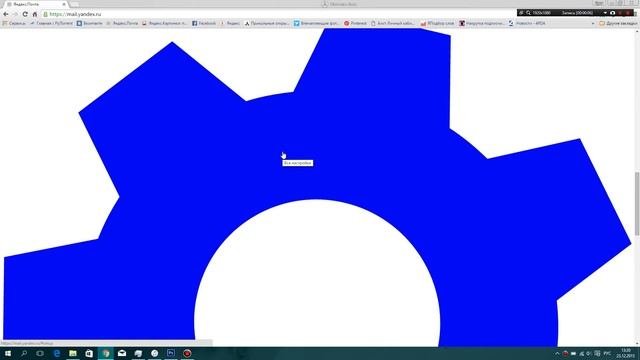The image size is (640, 360).
Task: Close the Яндекс.Почта tab
Action: point(64,4)
